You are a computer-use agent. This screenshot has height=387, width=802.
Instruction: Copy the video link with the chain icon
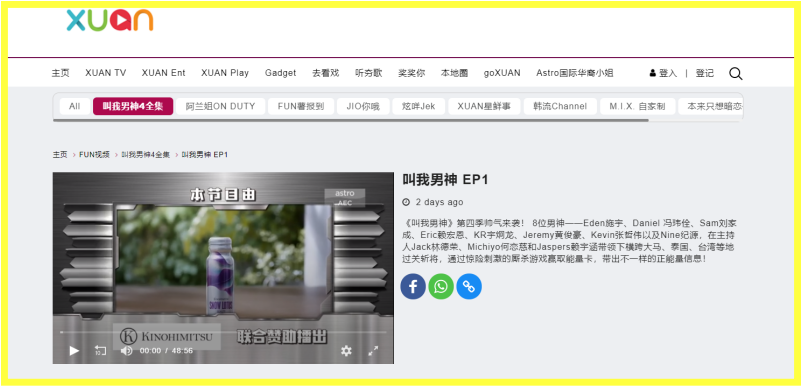[469, 286]
